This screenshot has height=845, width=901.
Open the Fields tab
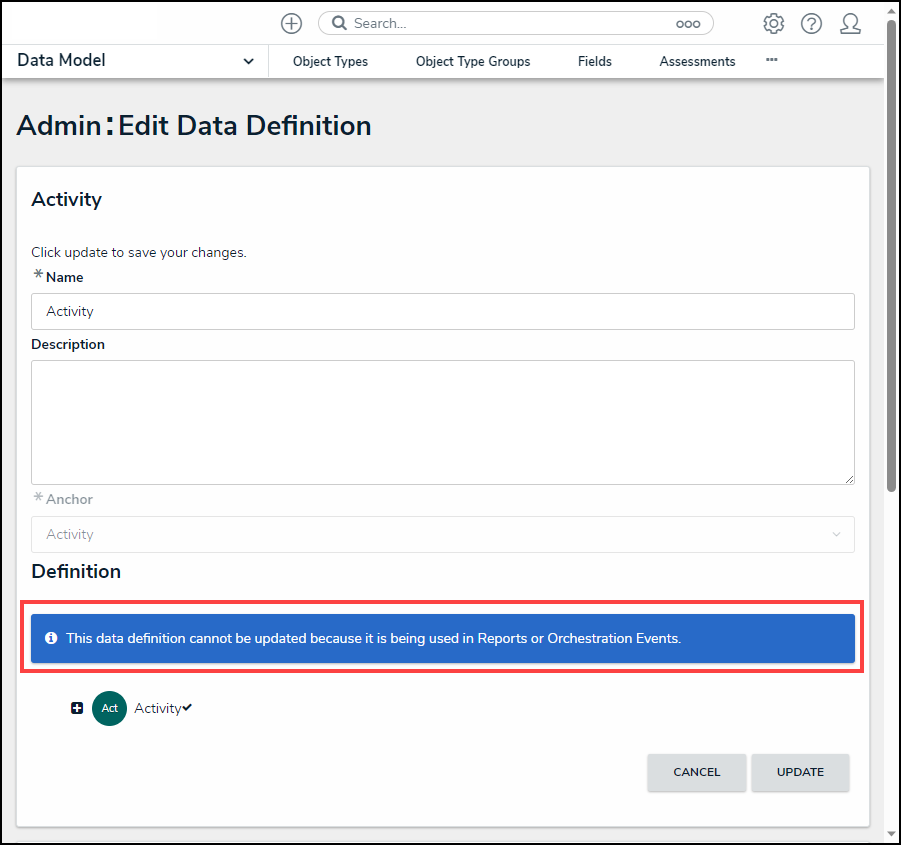(594, 61)
